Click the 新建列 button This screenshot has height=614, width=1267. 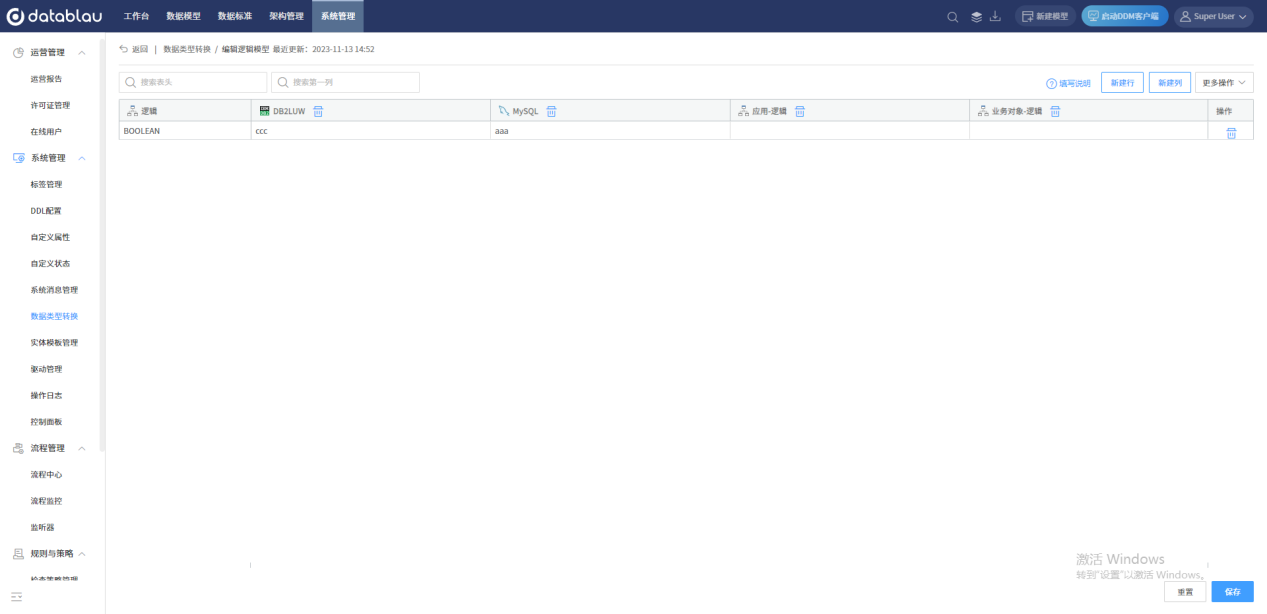tap(1170, 83)
